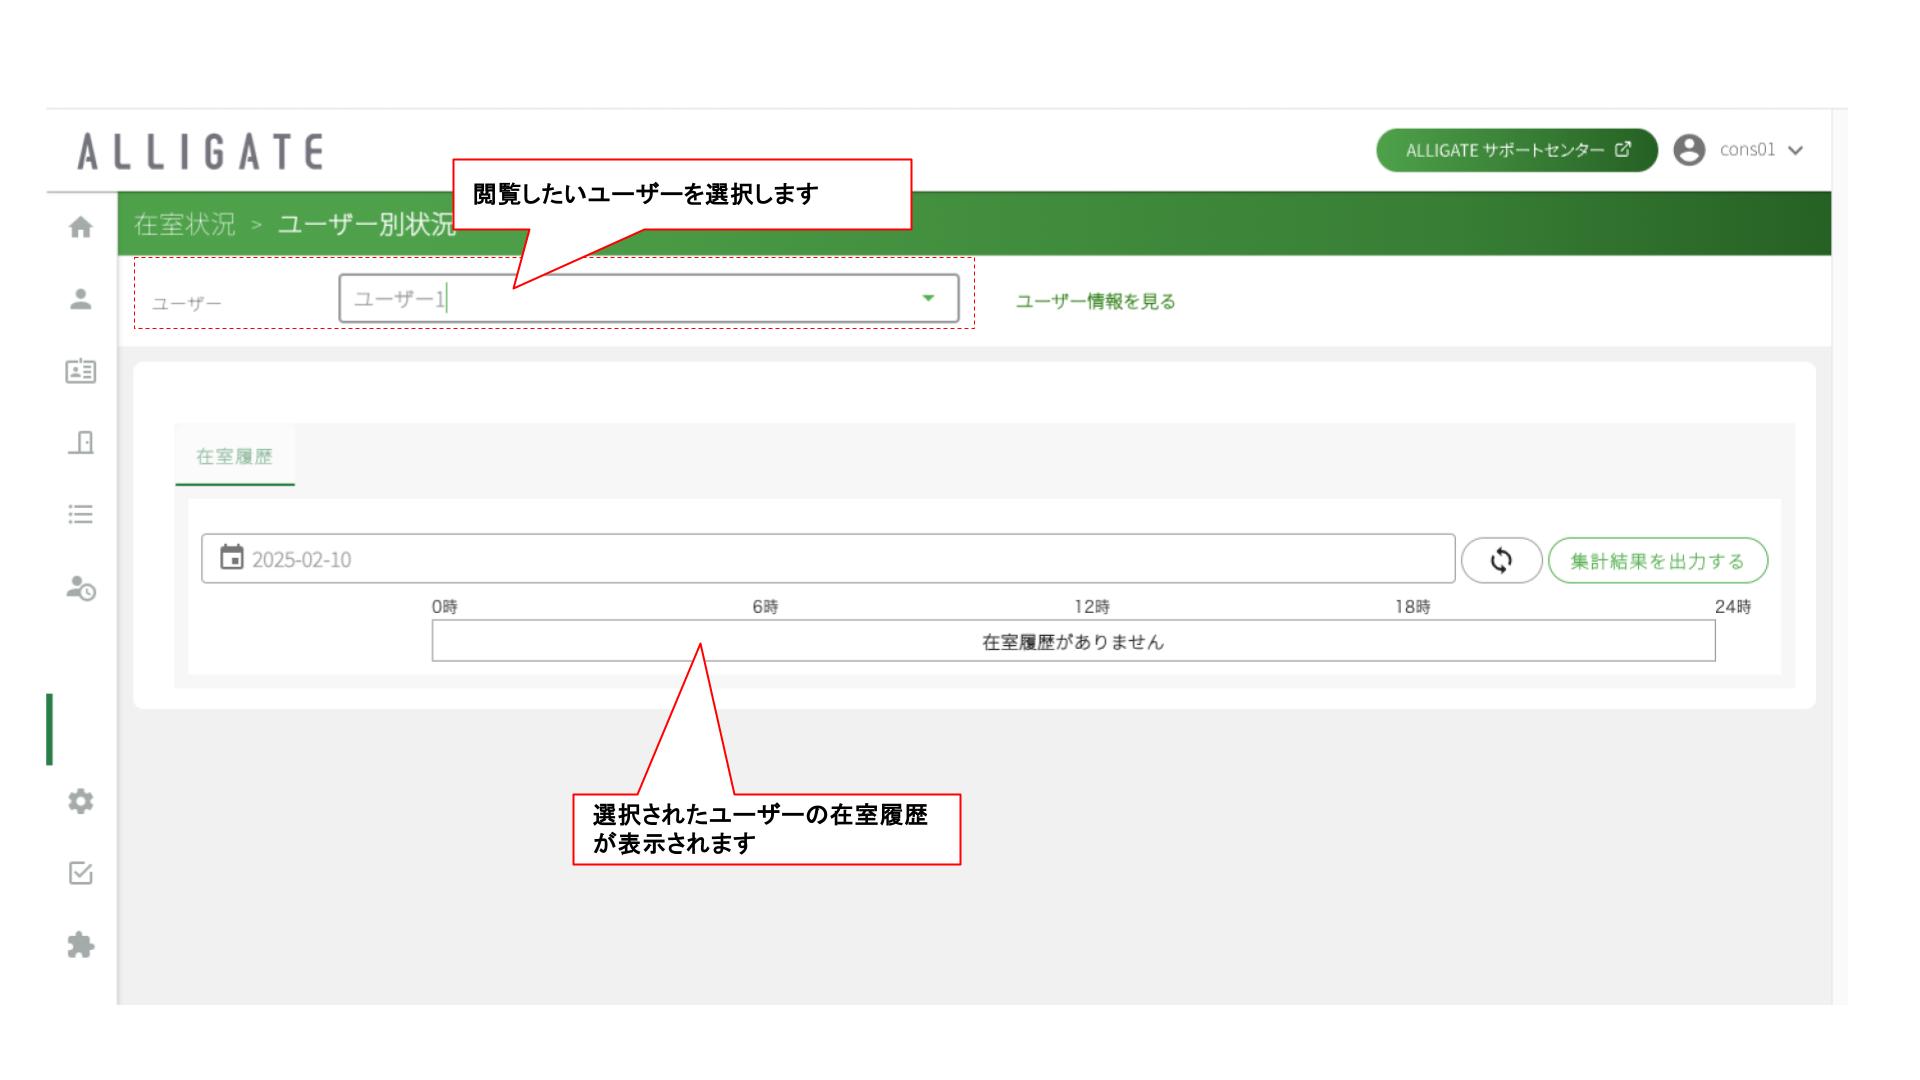The width and height of the screenshot is (1920, 1080).
Task: Open the user-with-clock icon in sidebar
Action: [81, 587]
